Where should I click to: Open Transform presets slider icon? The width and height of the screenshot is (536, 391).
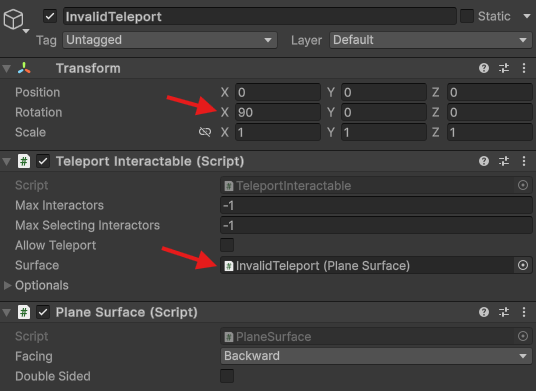click(504, 68)
